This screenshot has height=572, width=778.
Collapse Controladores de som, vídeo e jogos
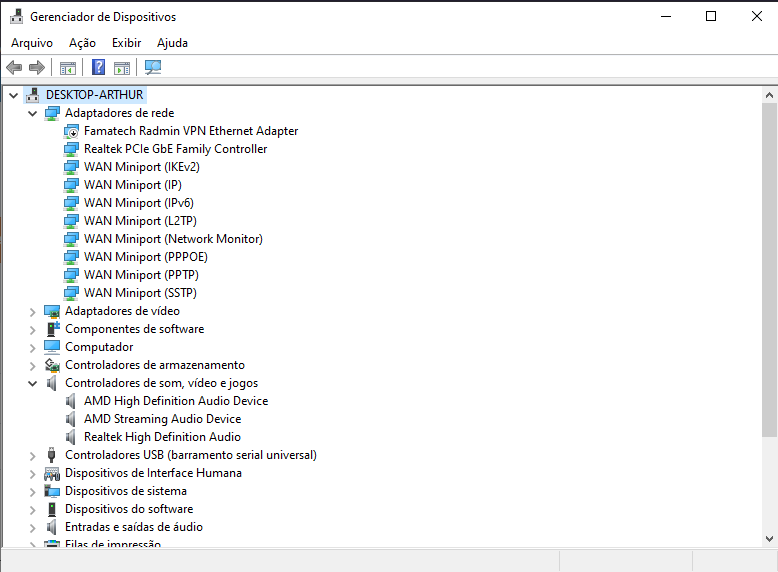click(x=33, y=383)
